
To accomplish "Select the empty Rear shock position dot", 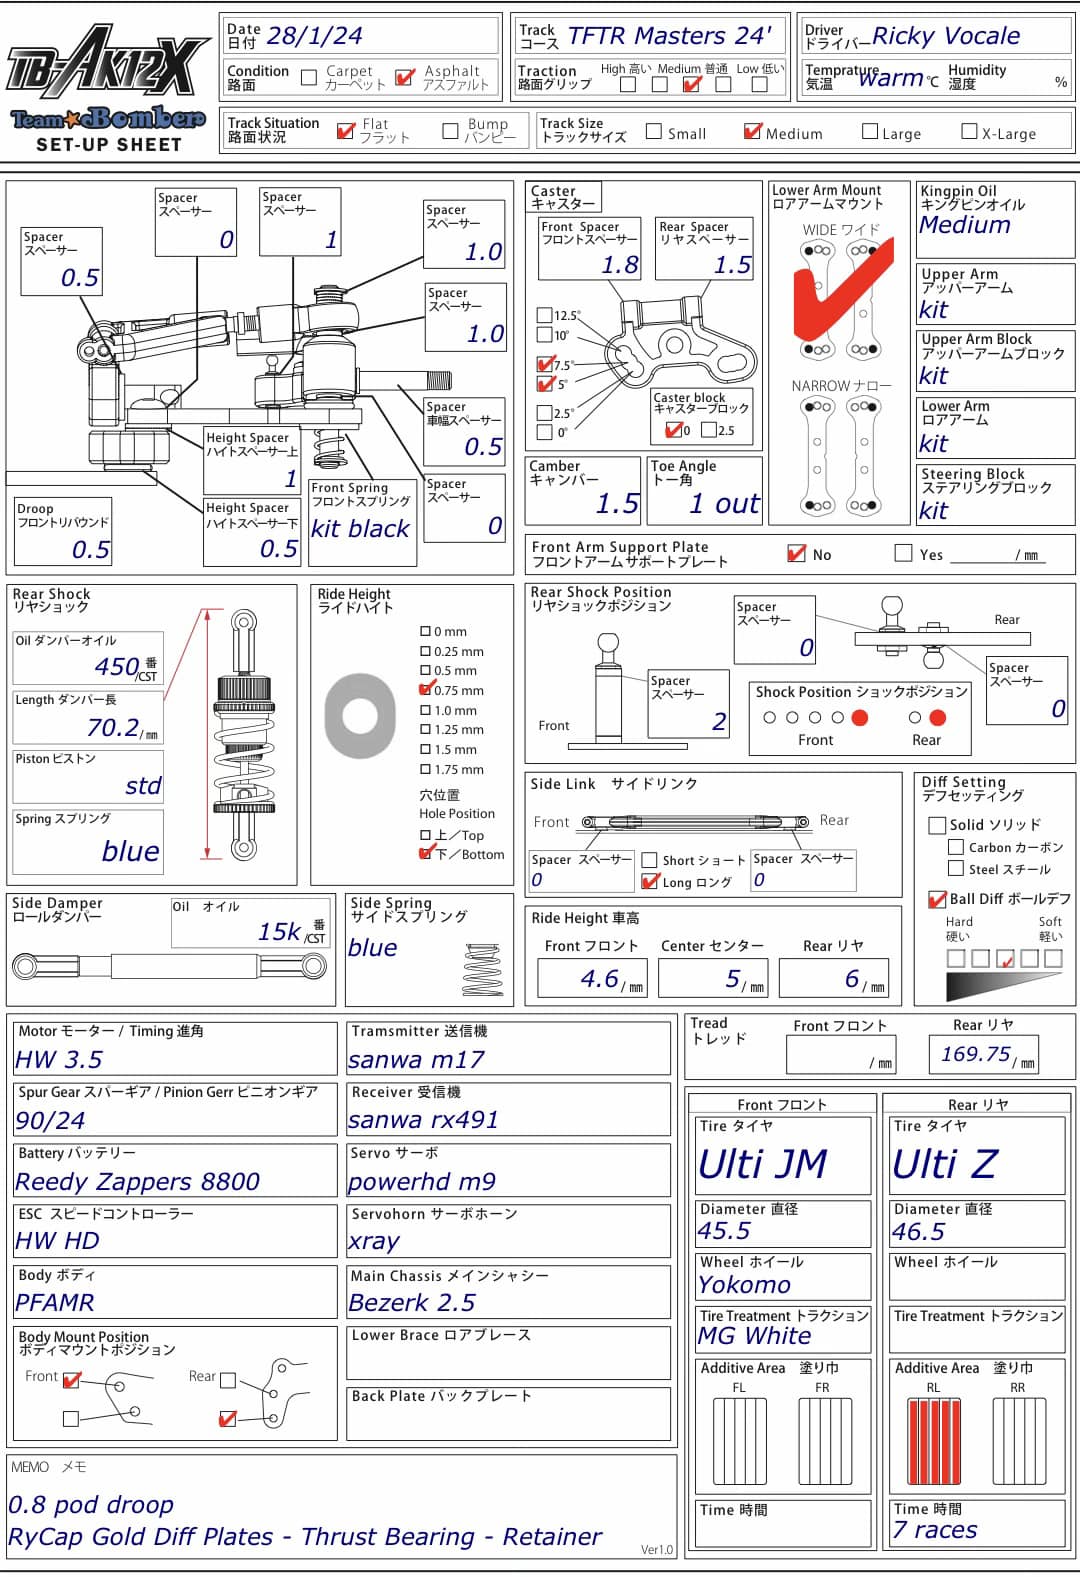I will click(915, 717).
